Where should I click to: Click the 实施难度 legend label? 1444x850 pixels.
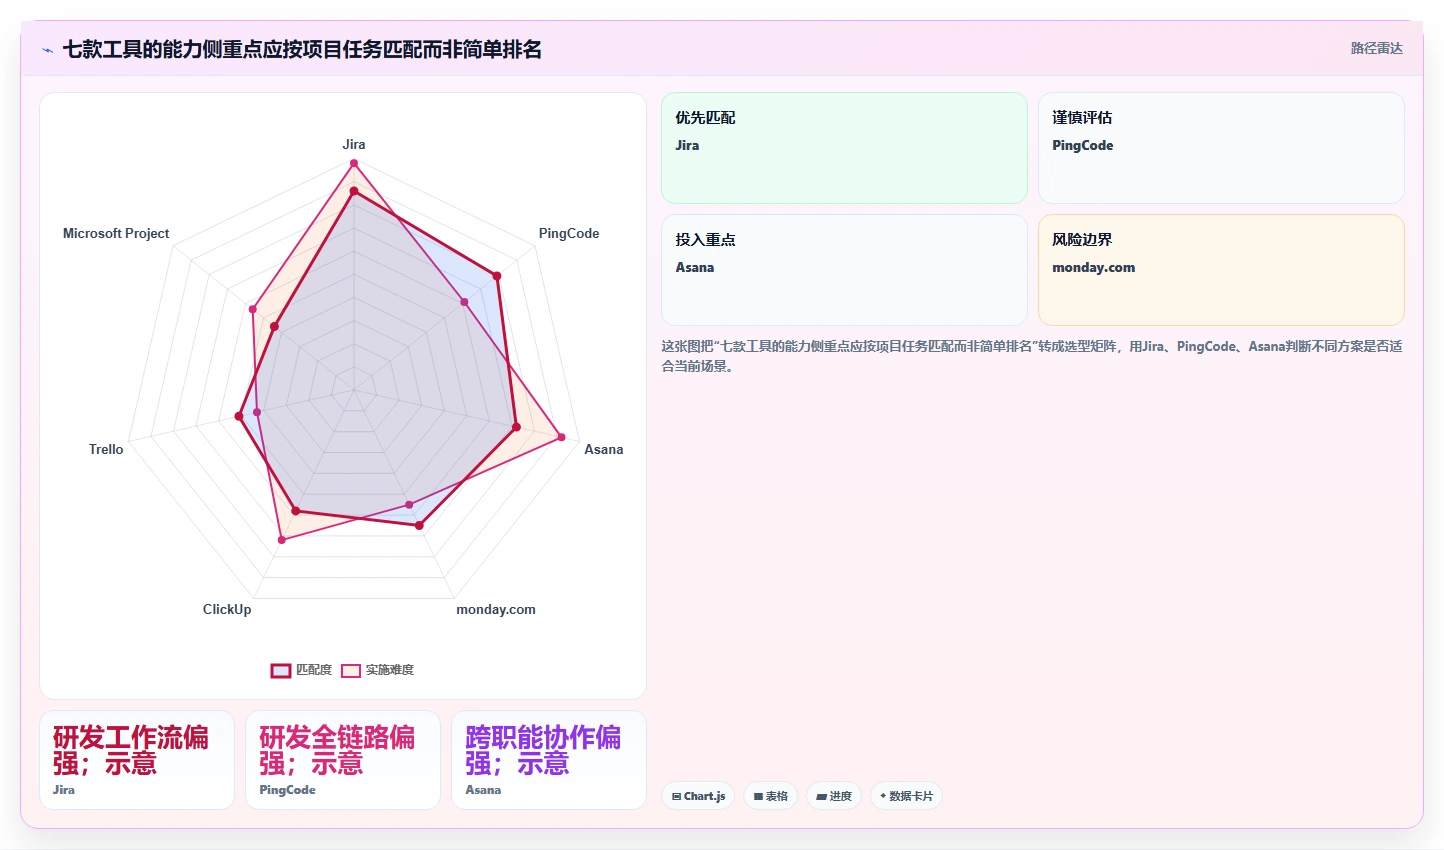[x=389, y=670]
